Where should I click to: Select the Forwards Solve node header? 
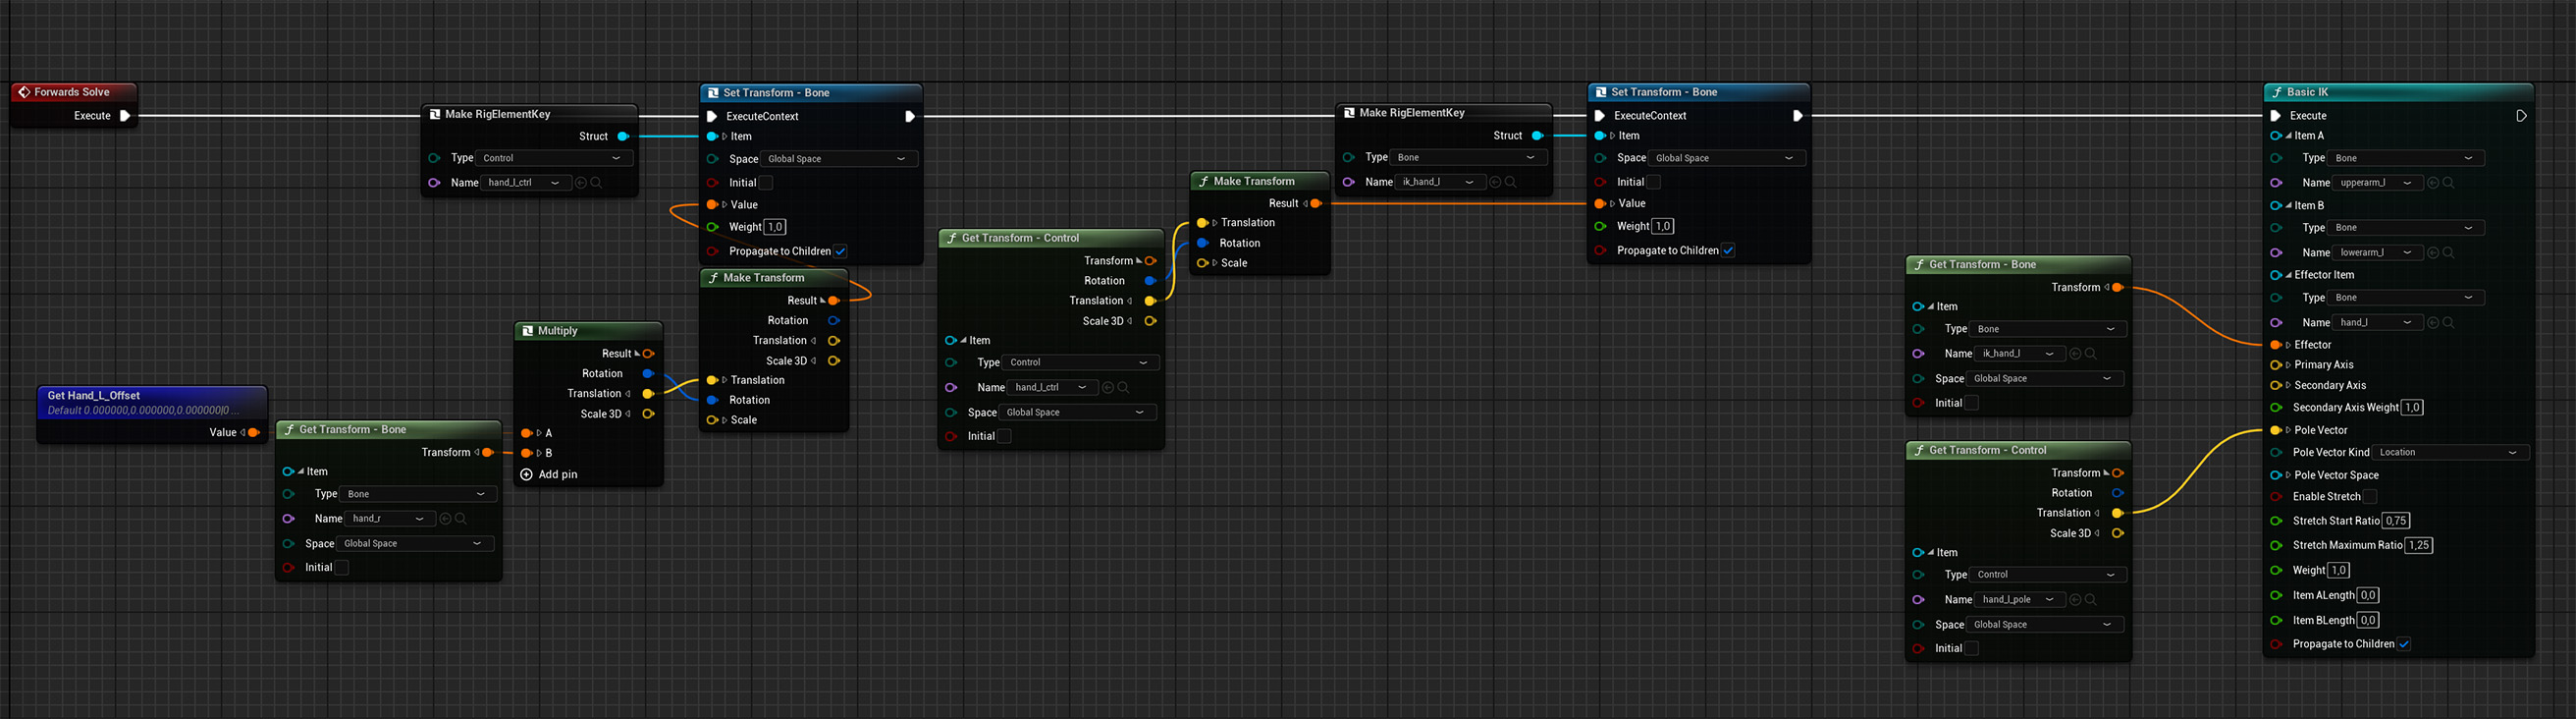(73, 92)
